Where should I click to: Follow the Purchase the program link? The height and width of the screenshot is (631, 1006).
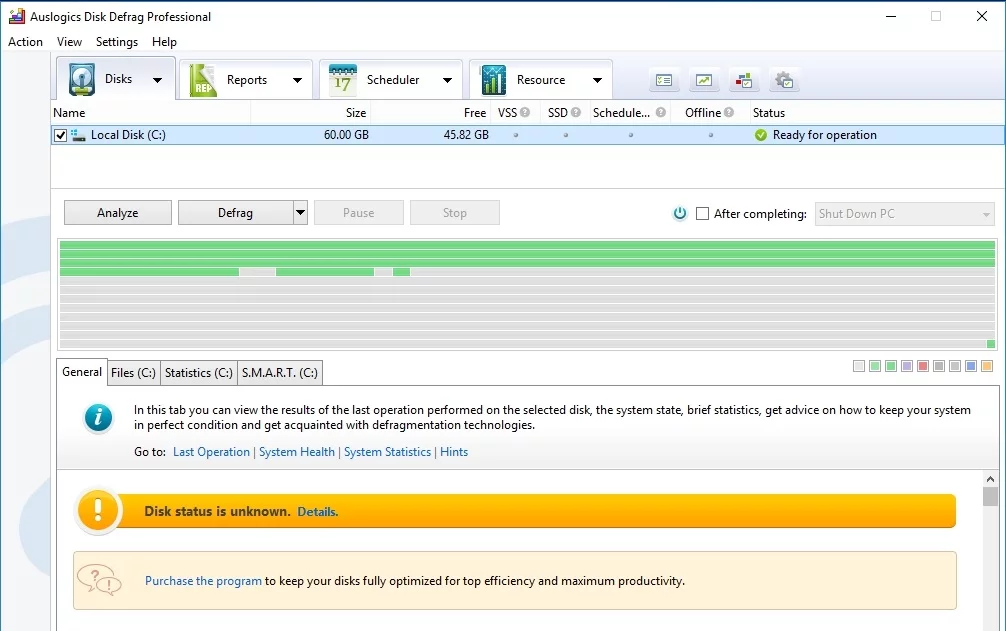(x=203, y=580)
